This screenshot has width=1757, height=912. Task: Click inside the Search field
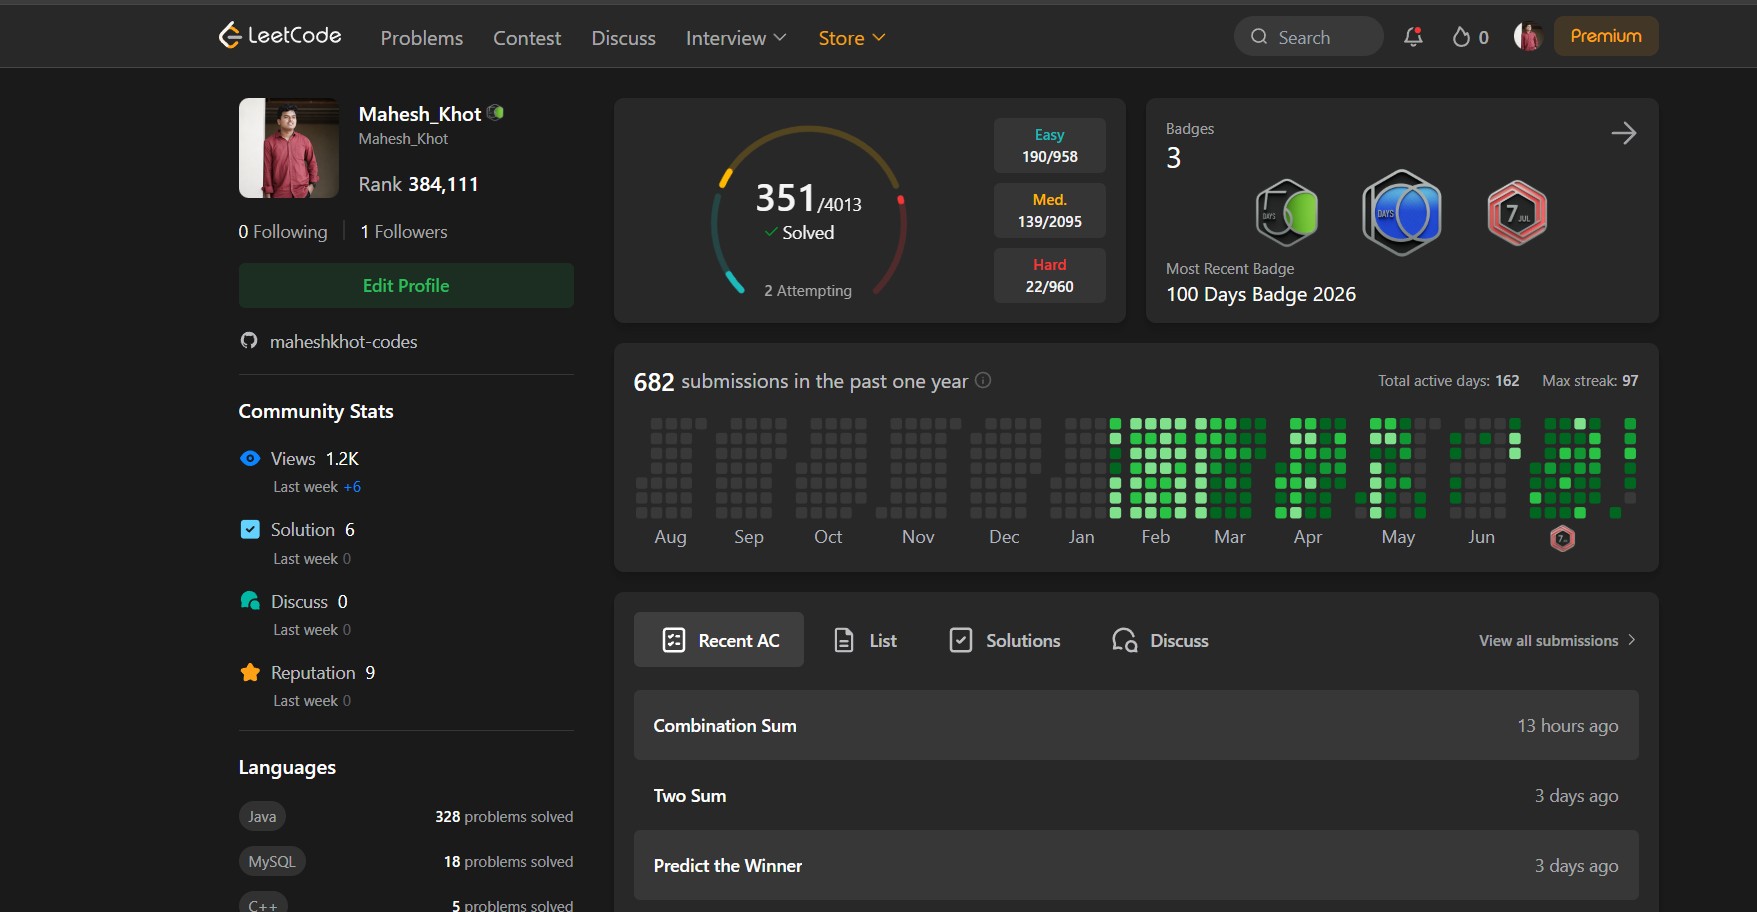(1309, 37)
